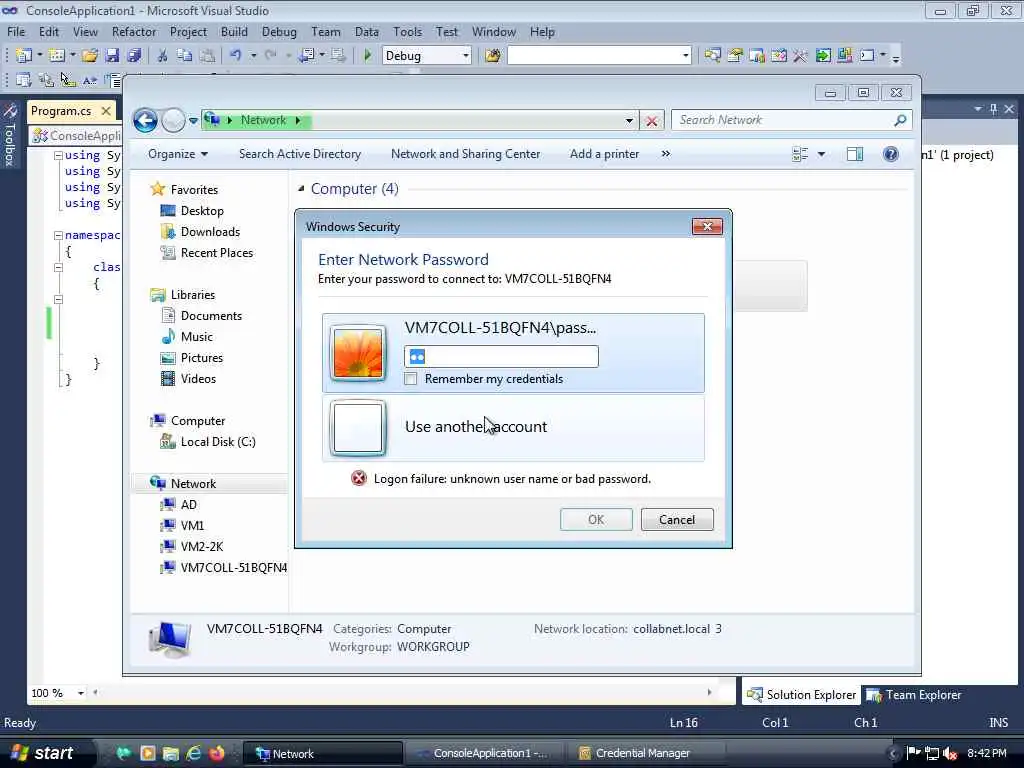
Task: Click the New Project icon in Visual Studio toolbar
Action: 24,56
